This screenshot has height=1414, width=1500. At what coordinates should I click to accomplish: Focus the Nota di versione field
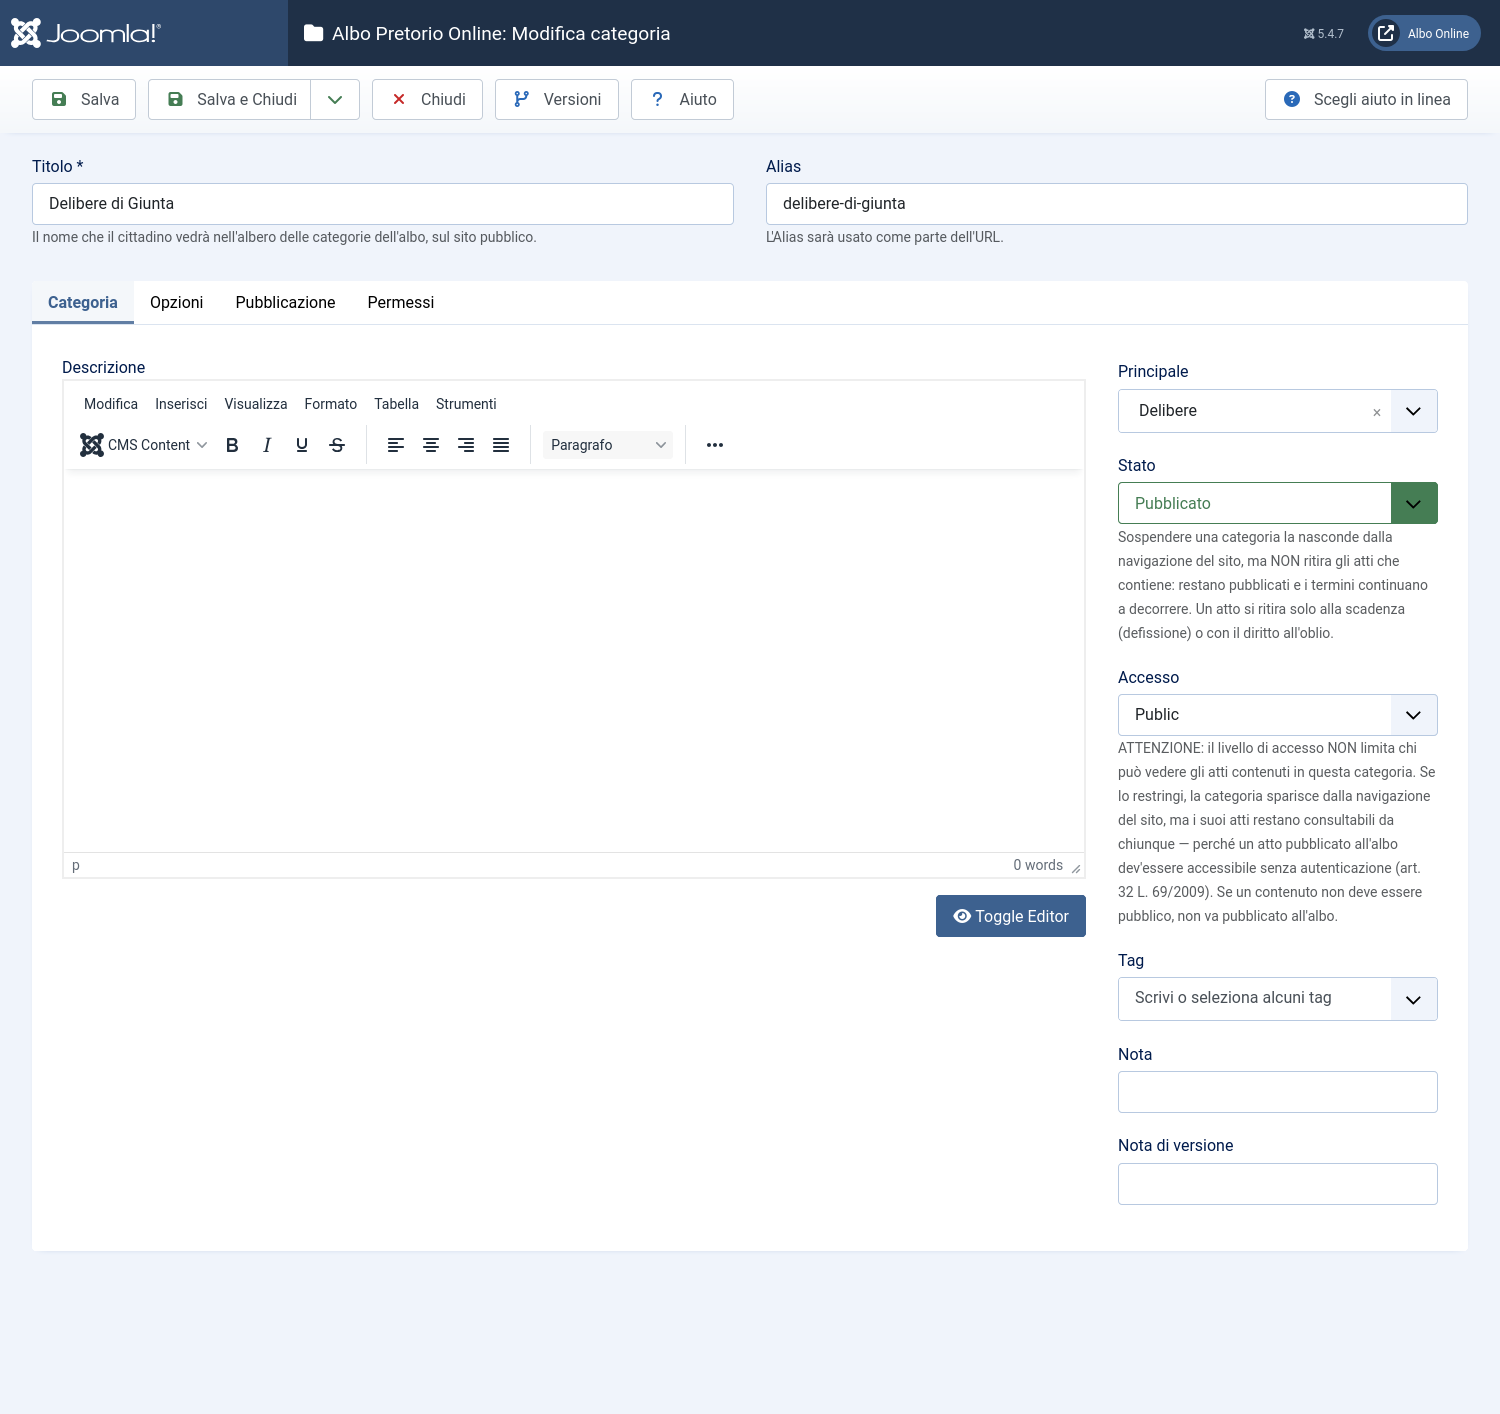click(1278, 1184)
